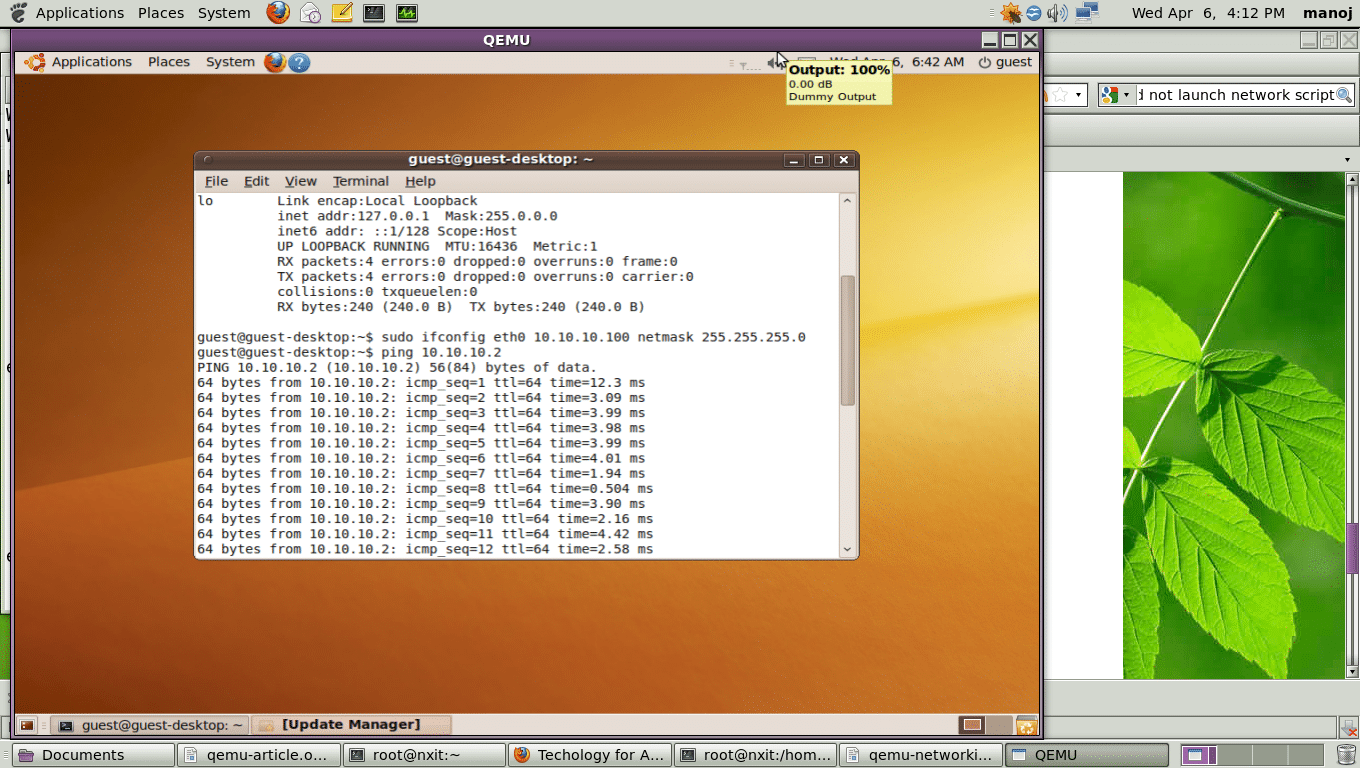The image size is (1360, 768).
Task: Open the system monitor launcher icon
Action: point(406,13)
